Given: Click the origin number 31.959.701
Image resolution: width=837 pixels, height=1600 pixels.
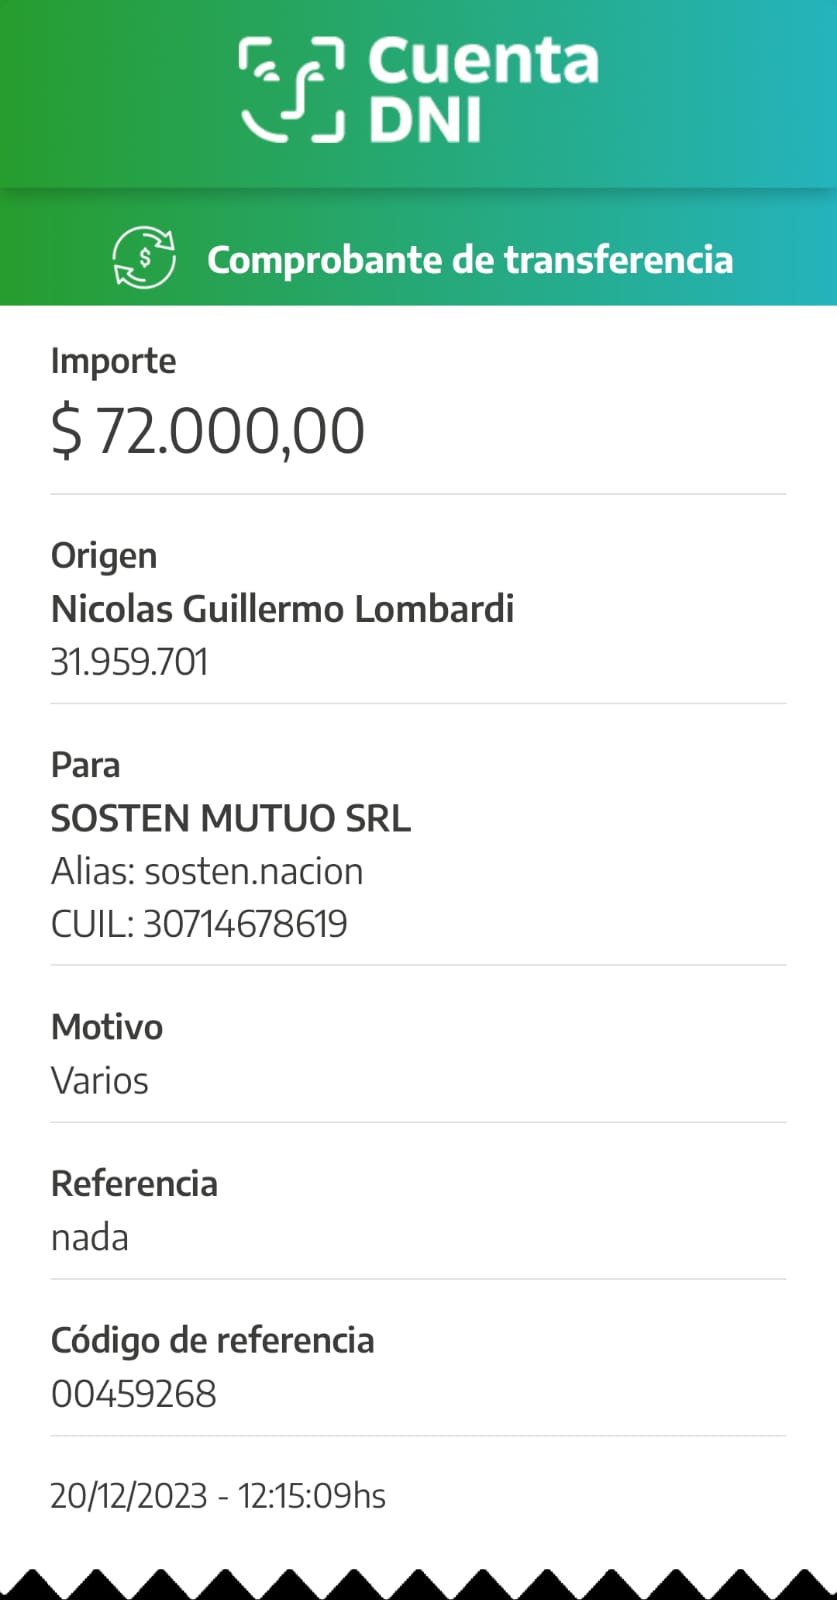Looking at the screenshot, I should pyautogui.click(x=129, y=662).
